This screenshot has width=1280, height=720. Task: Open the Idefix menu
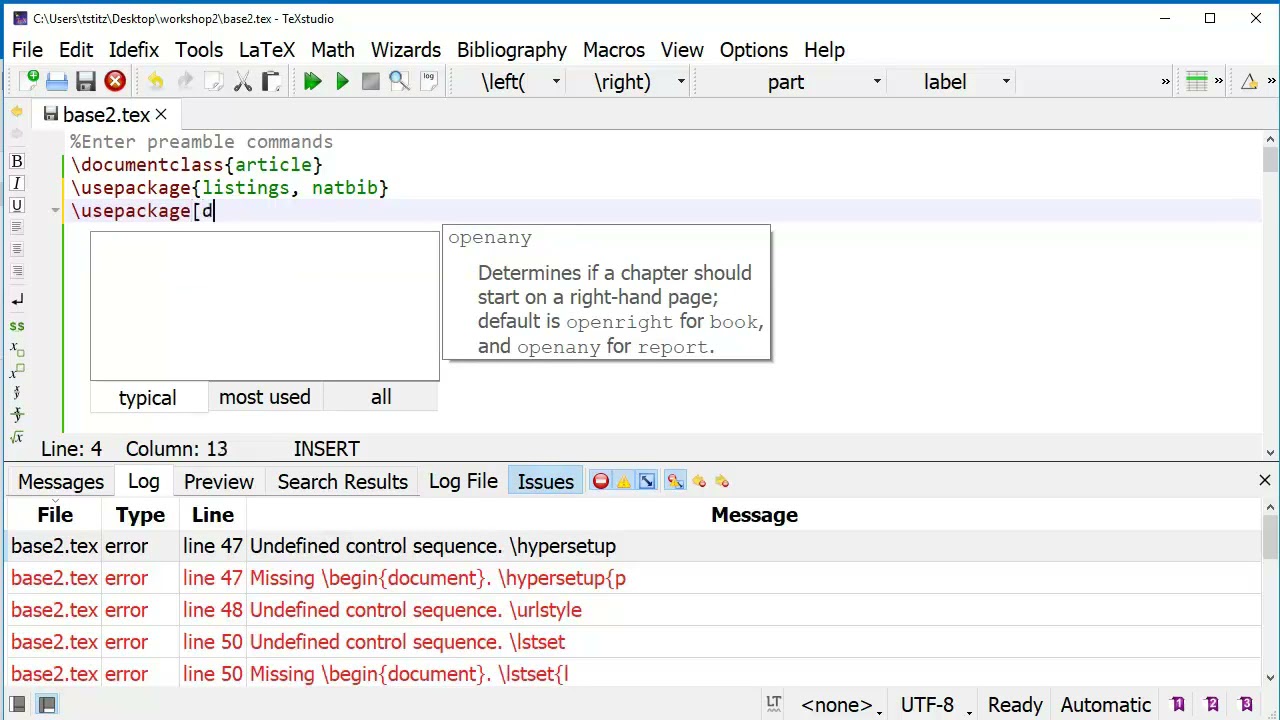(134, 50)
